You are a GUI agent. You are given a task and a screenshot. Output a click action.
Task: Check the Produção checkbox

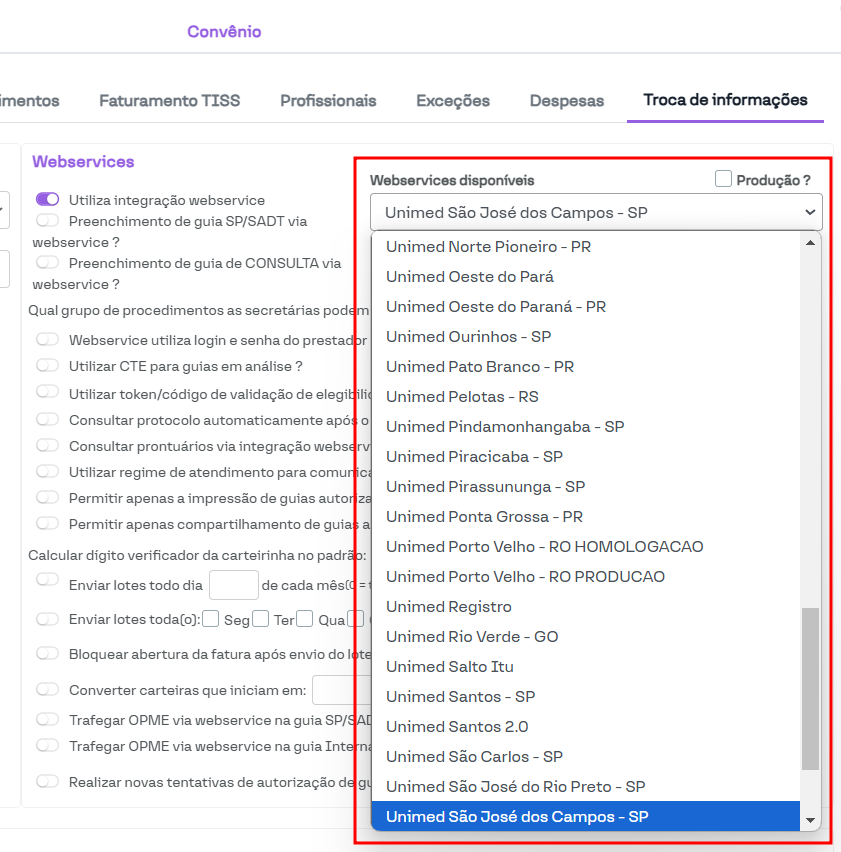[724, 179]
